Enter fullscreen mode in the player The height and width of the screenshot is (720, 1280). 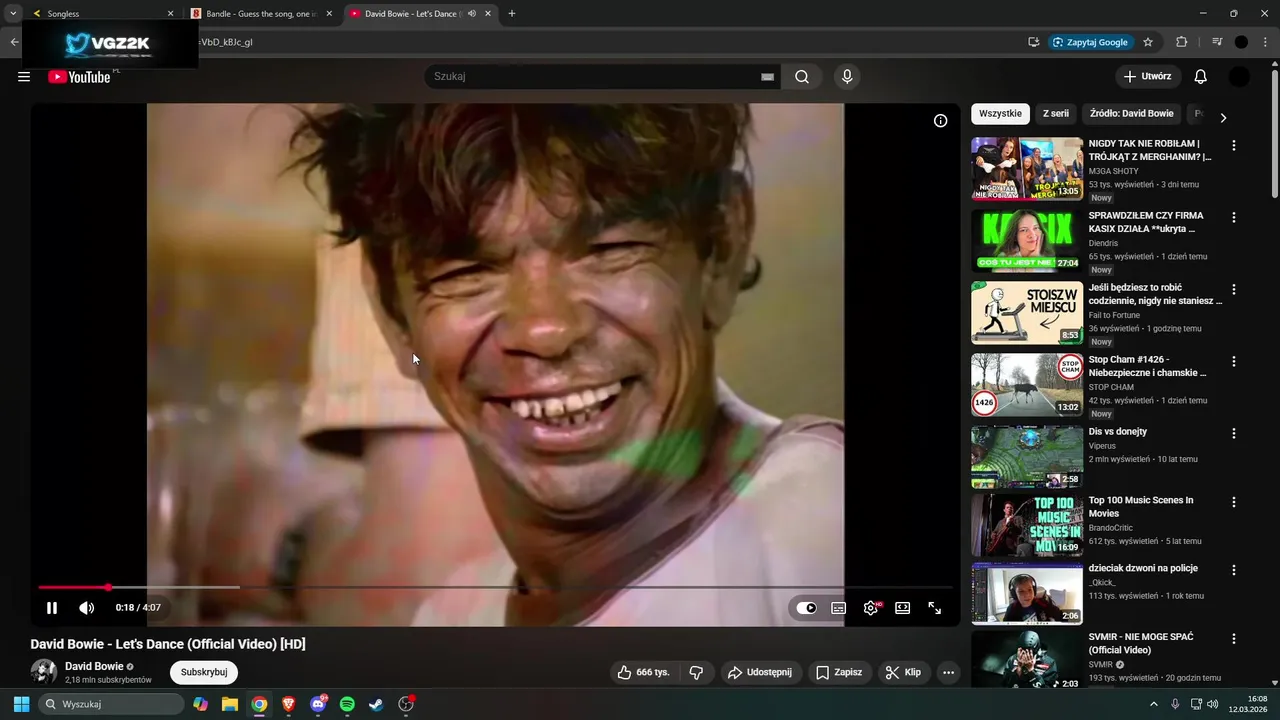pos(934,608)
